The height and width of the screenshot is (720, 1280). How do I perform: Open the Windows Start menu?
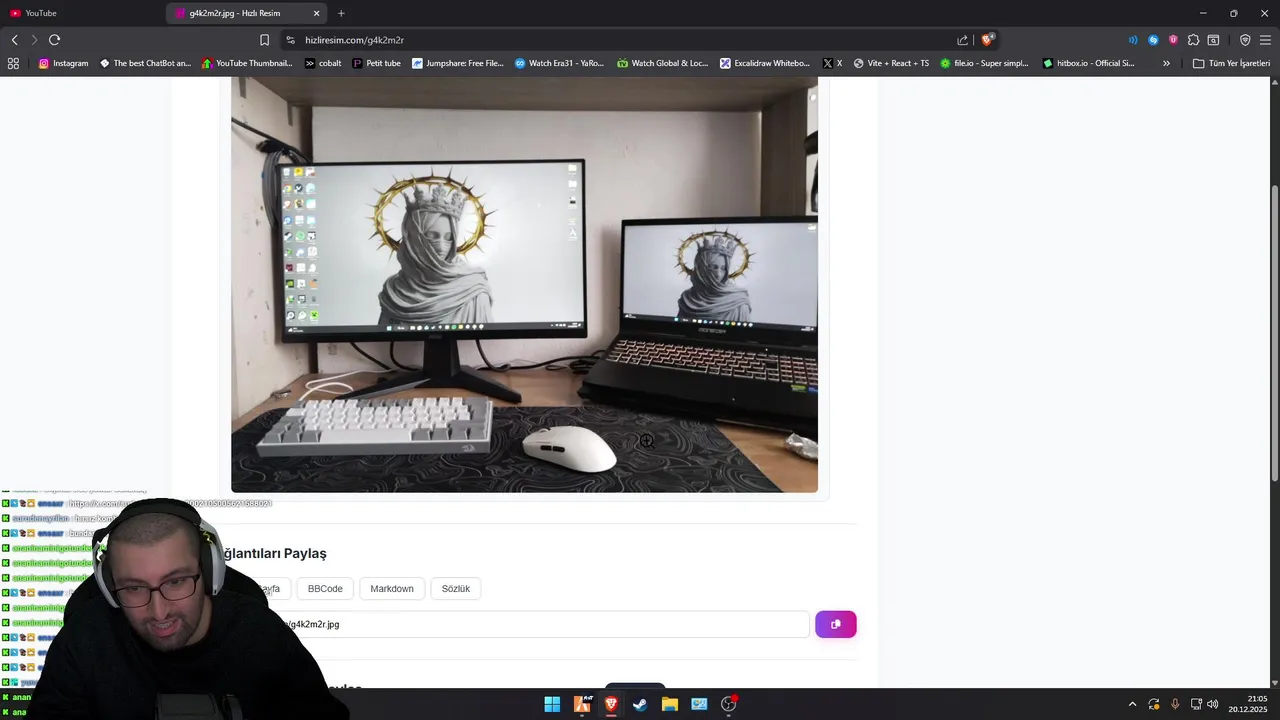point(552,704)
